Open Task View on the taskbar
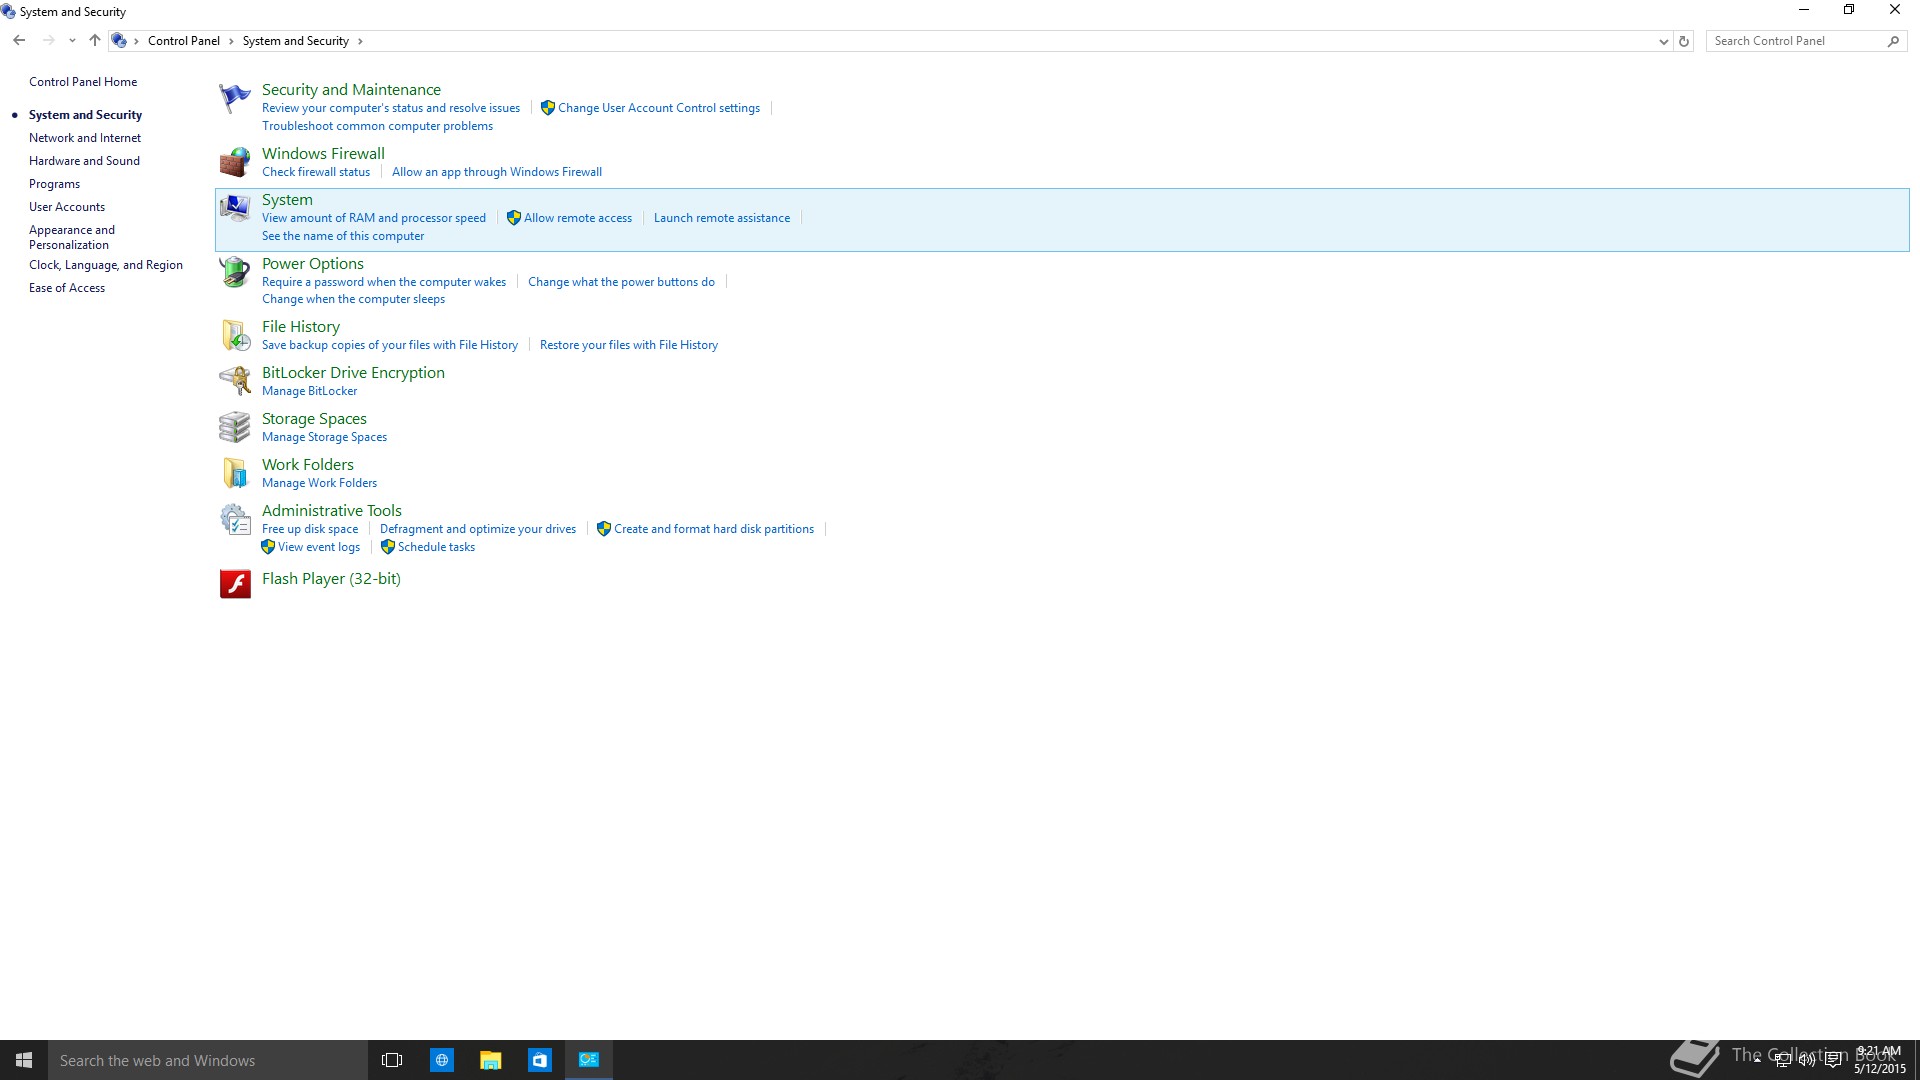 pos(392,1060)
